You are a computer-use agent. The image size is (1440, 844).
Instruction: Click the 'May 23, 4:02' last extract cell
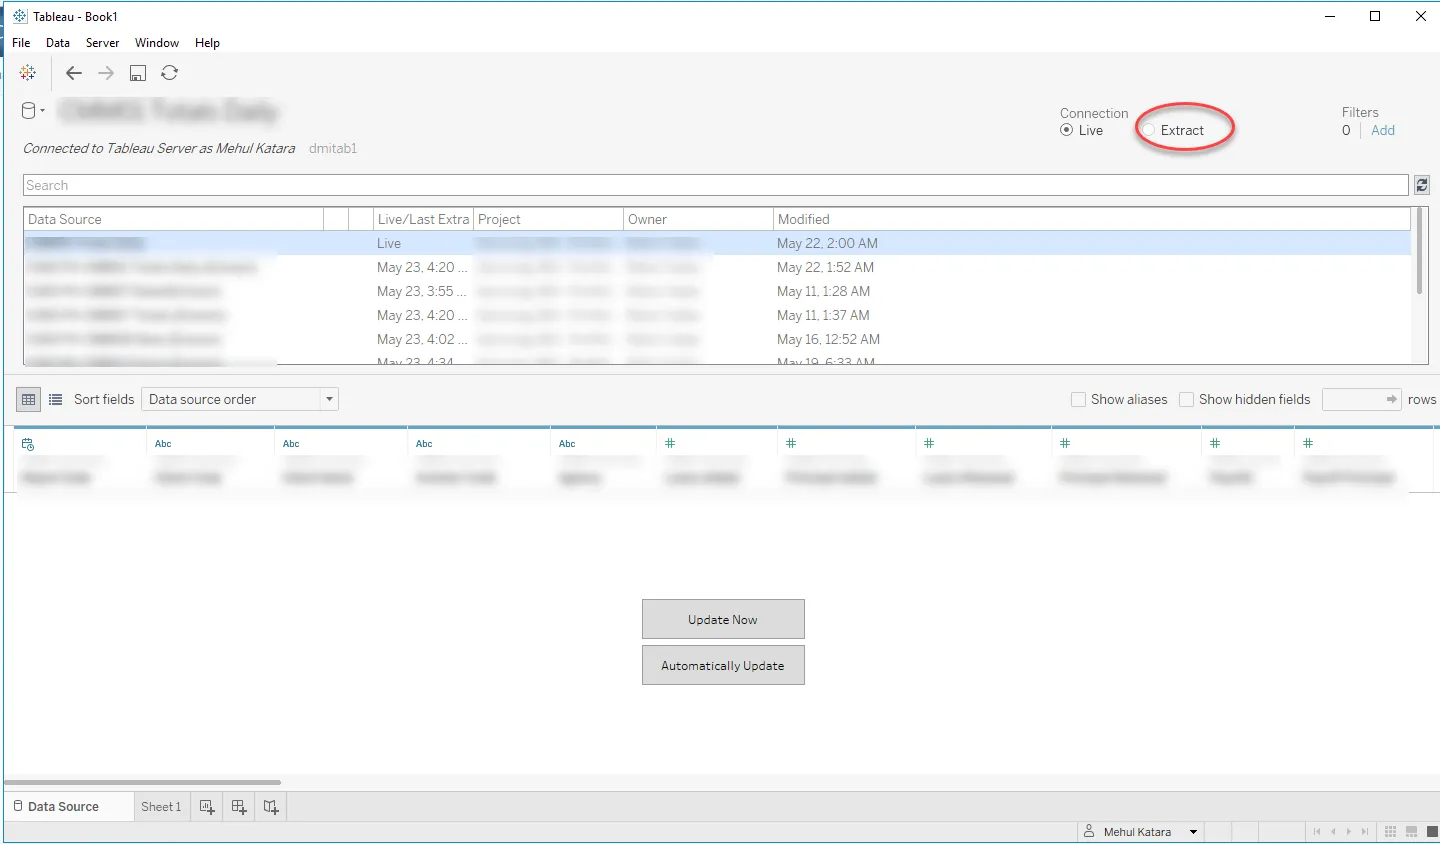click(422, 339)
